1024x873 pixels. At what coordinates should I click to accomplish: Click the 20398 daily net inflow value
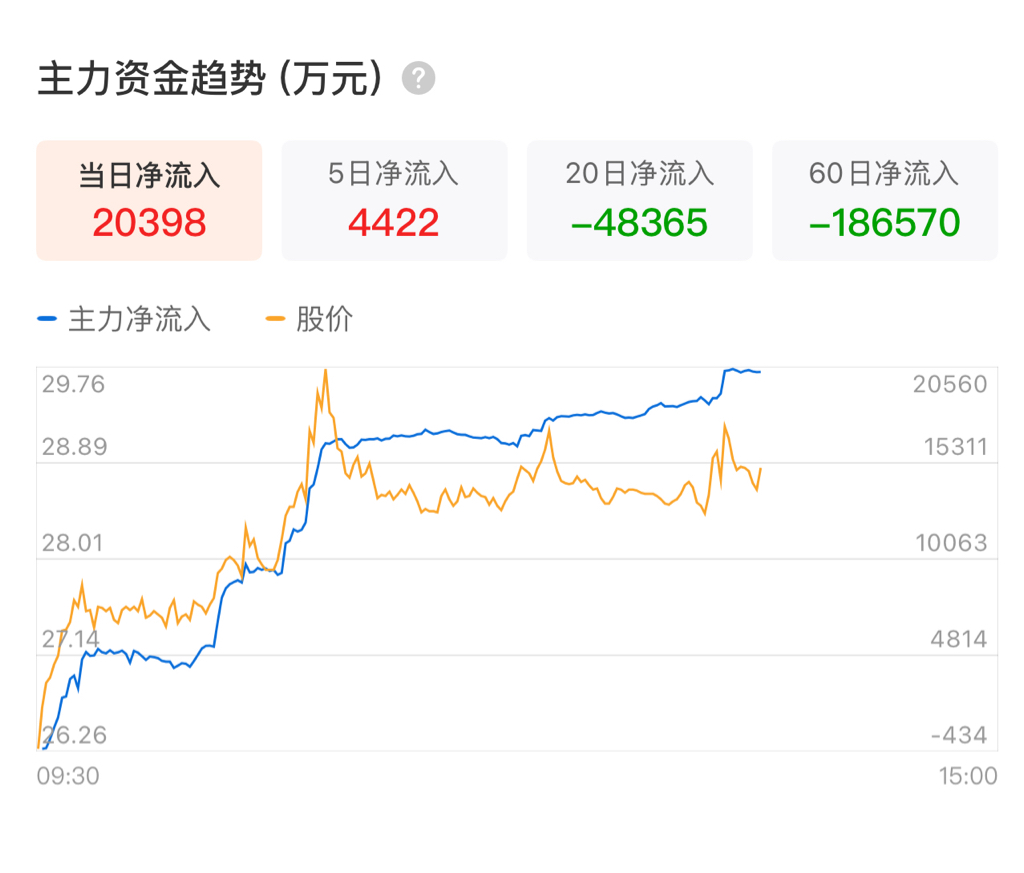tap(149, 223)
